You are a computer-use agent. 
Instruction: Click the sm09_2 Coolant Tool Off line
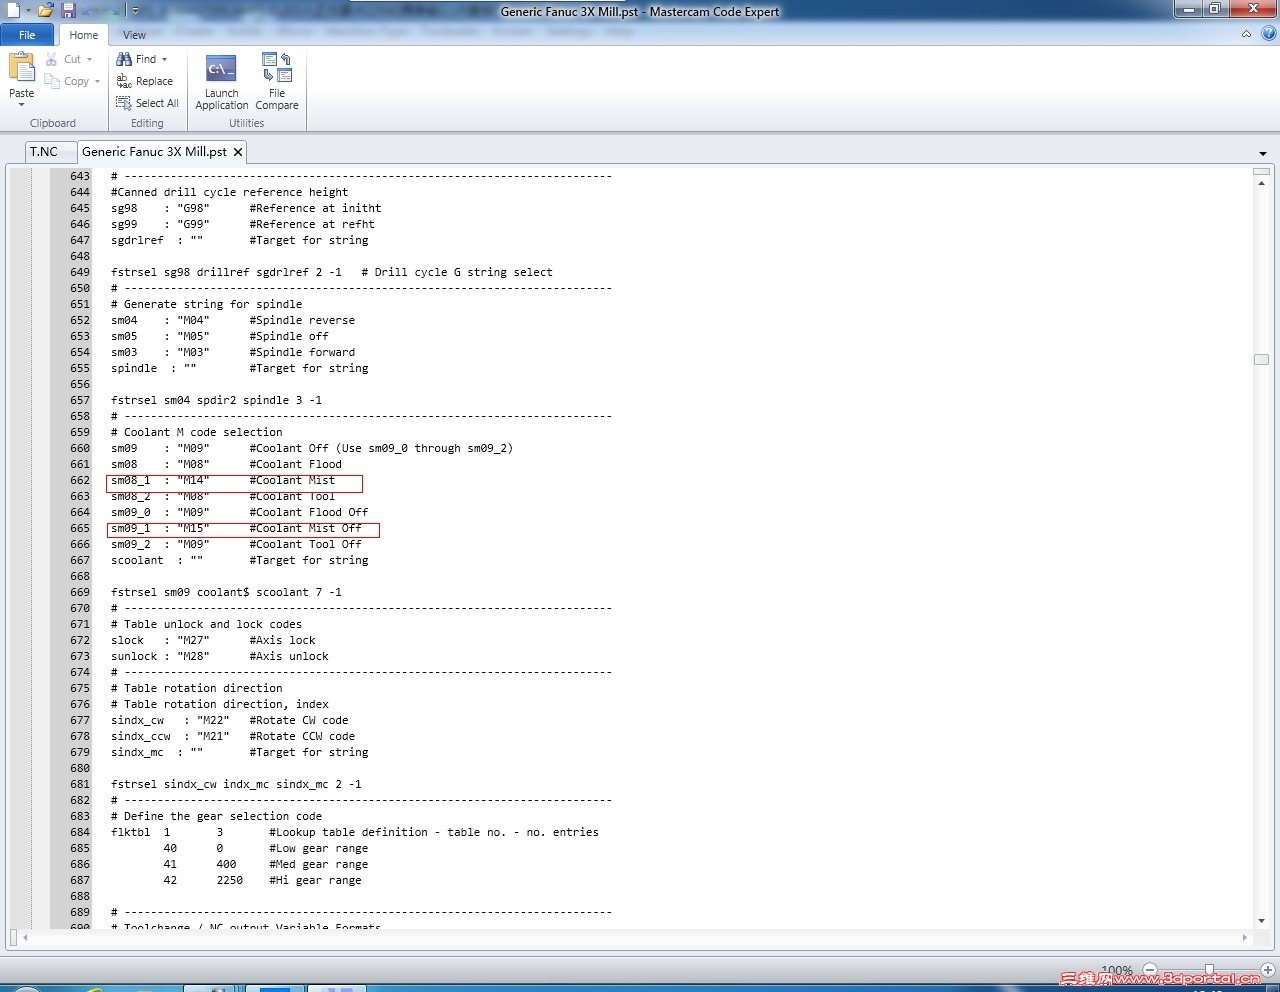(x=236, y=544)
